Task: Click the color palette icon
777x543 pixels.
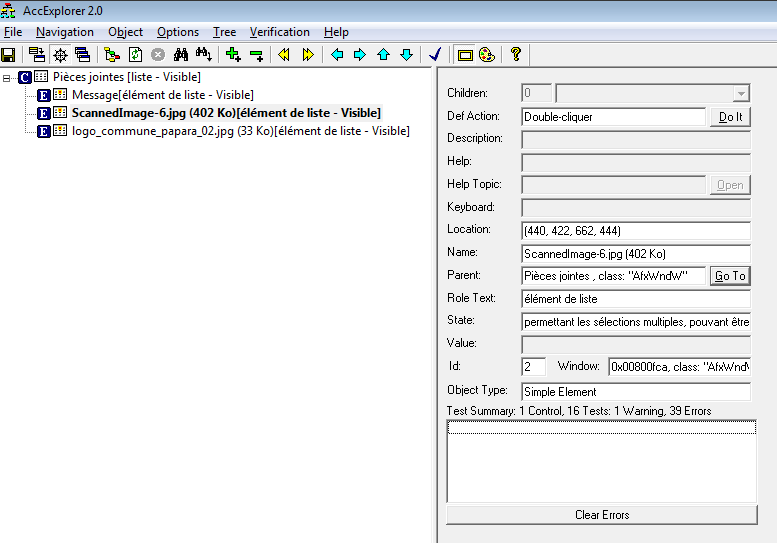Action: [x=487, y=54]
